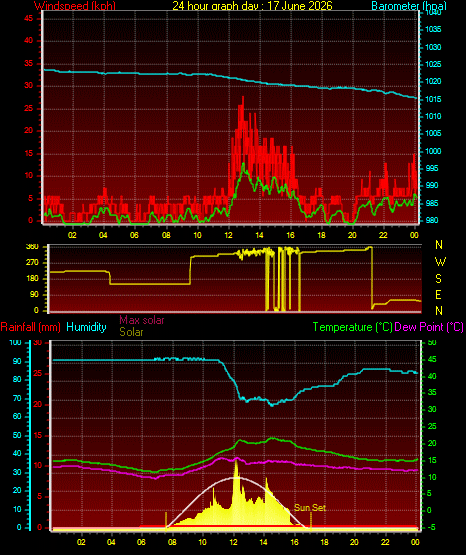Click the "18" hour label under the windspeed chart
The height and width of the screenshot is (555, 466).
(x=321, y=235)
